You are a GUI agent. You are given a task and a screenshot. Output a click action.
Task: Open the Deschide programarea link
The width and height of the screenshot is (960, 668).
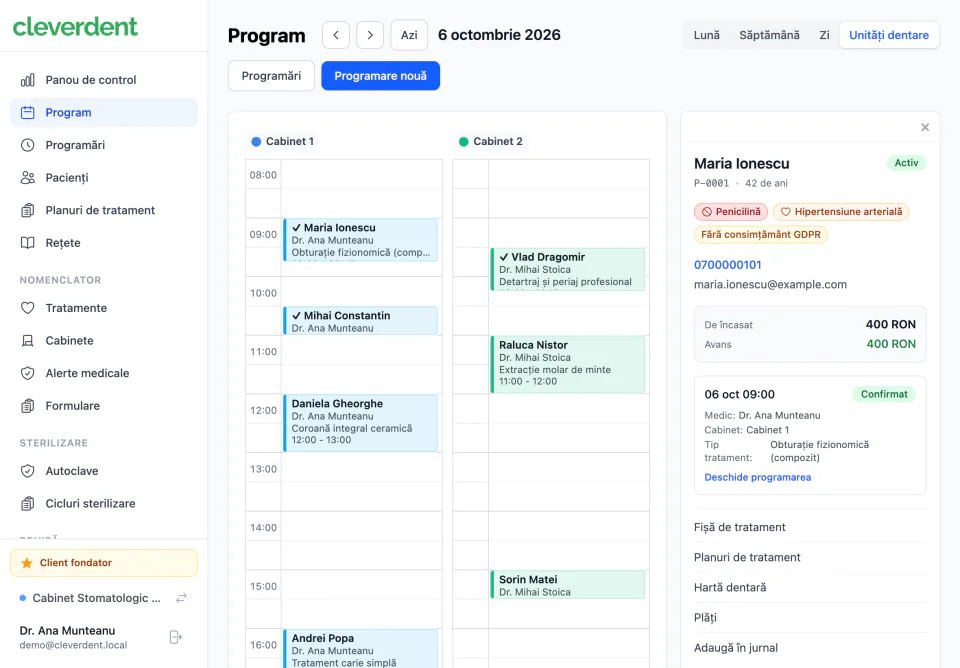click(757, 477)
